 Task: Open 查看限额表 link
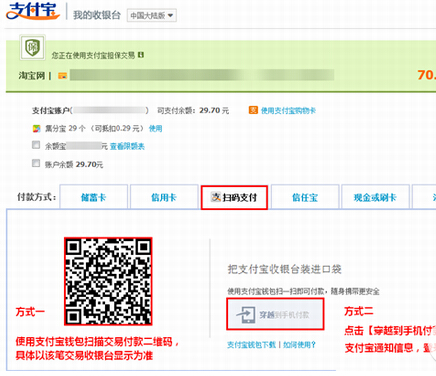(x=127, y=146)
